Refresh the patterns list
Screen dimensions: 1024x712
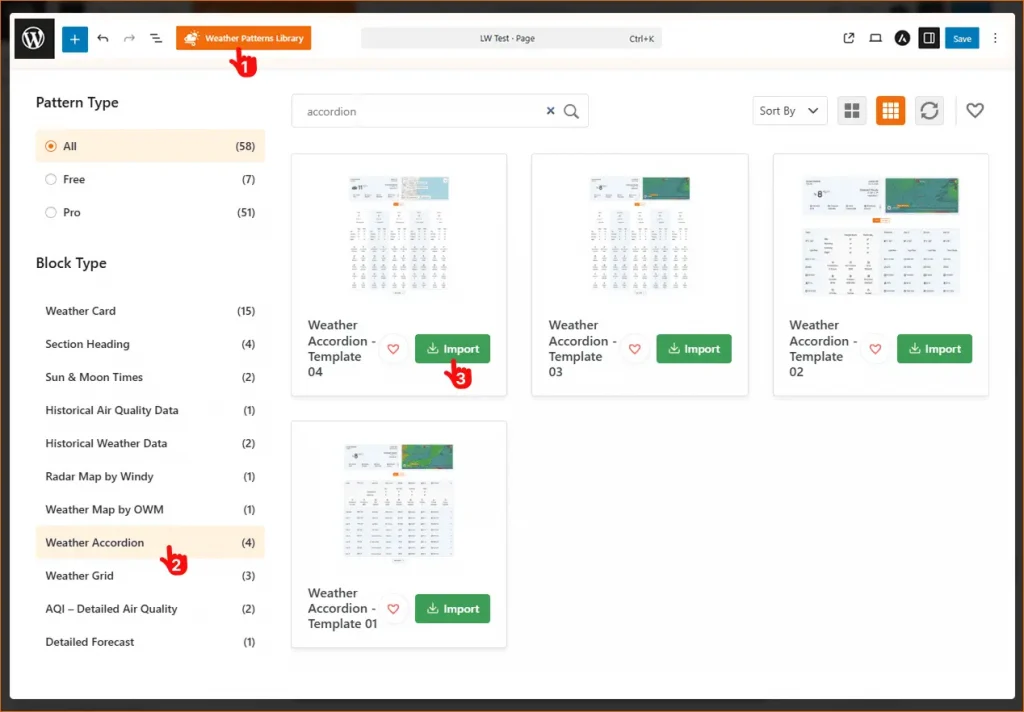pyautogui.click(x=928, y=110)
